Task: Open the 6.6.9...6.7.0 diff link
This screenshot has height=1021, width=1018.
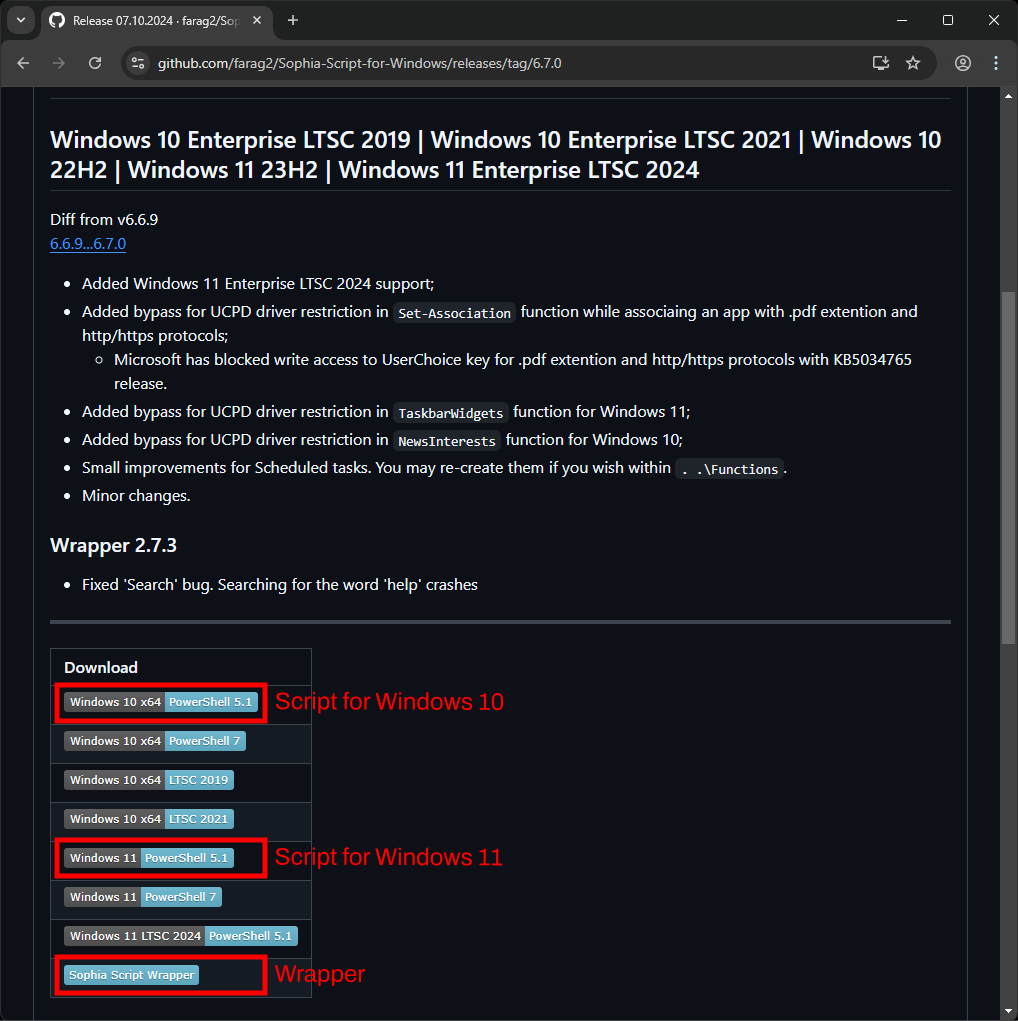Action: coord(88,244)
